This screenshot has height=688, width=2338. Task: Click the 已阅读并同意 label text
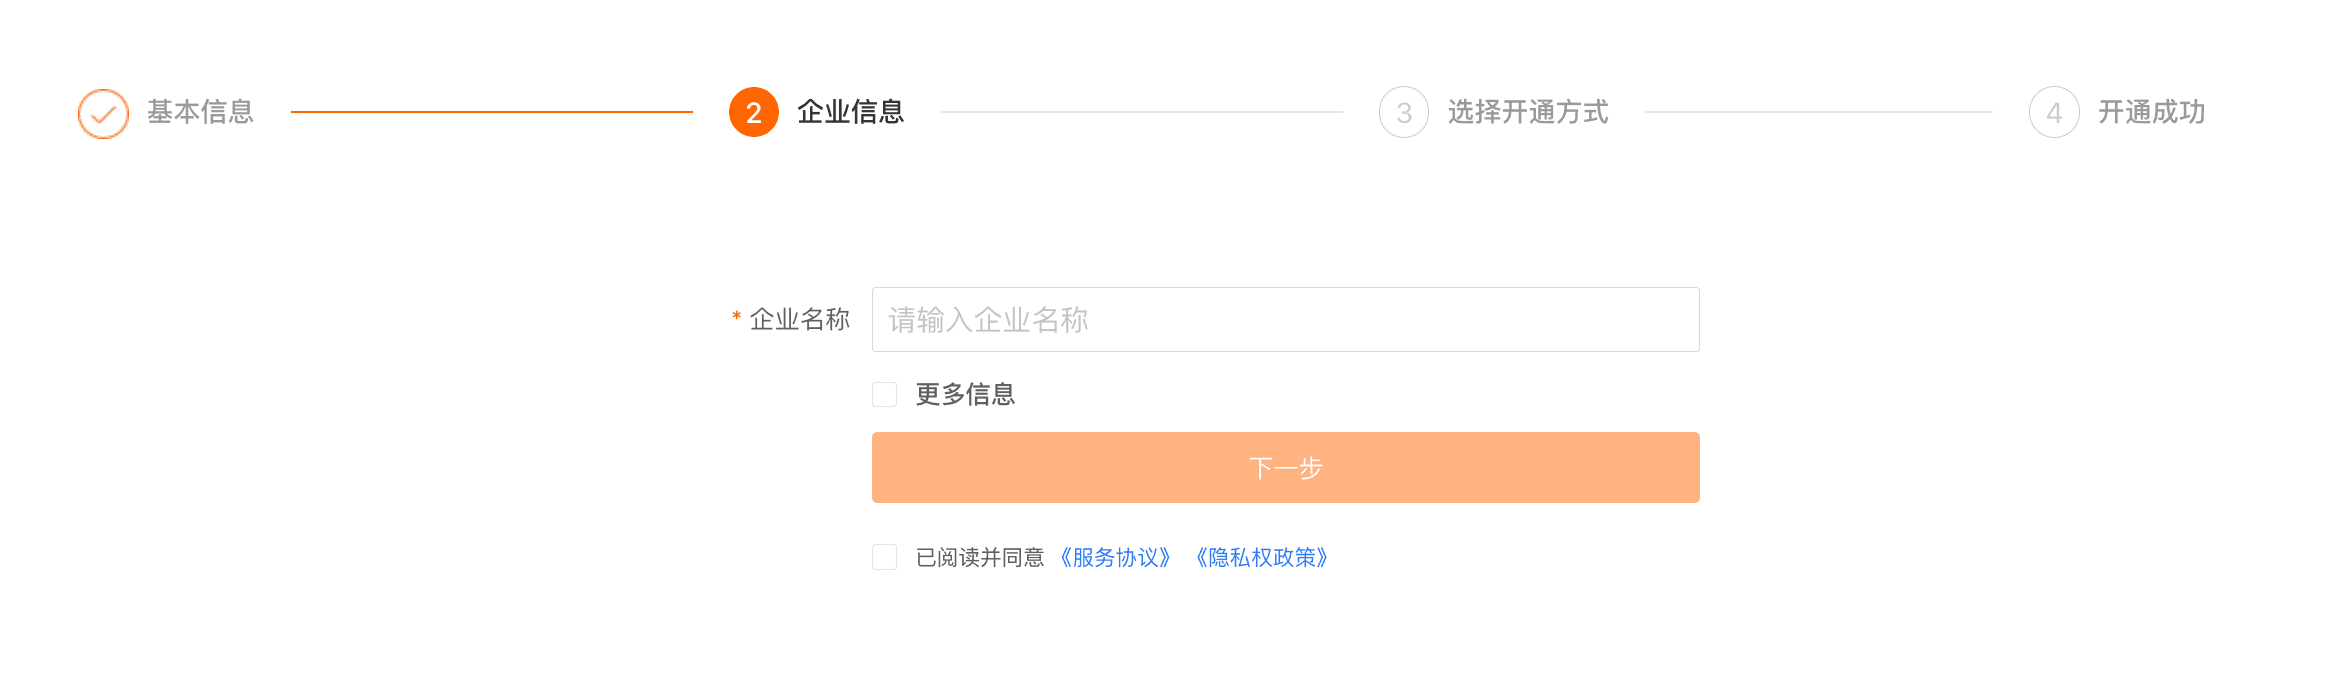980,557
